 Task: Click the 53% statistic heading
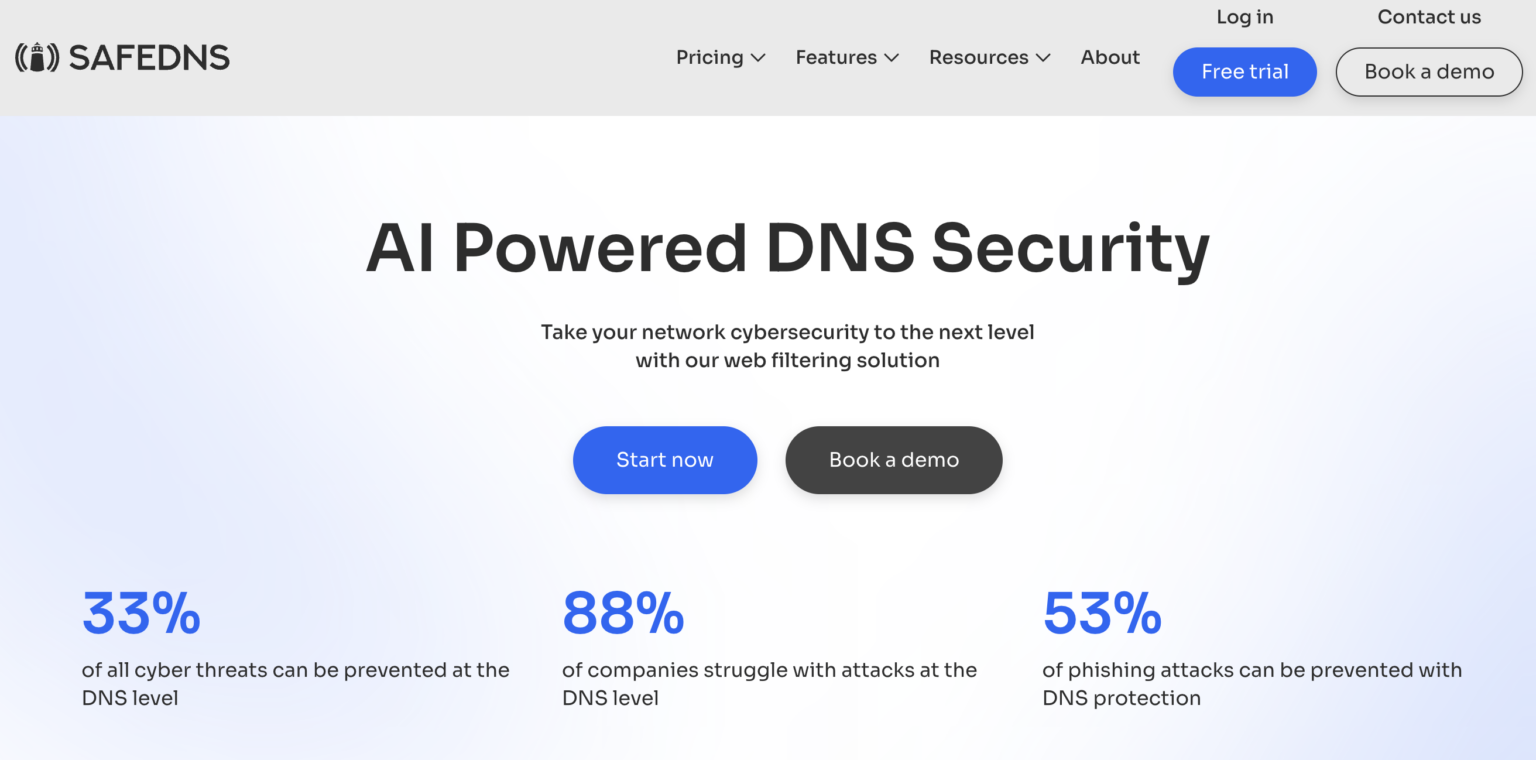(x=1100, y=612)
